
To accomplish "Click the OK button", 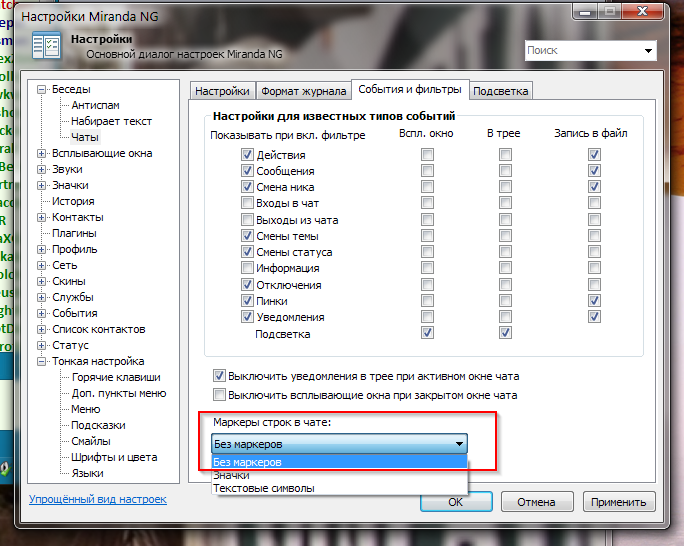I will 456,502.
